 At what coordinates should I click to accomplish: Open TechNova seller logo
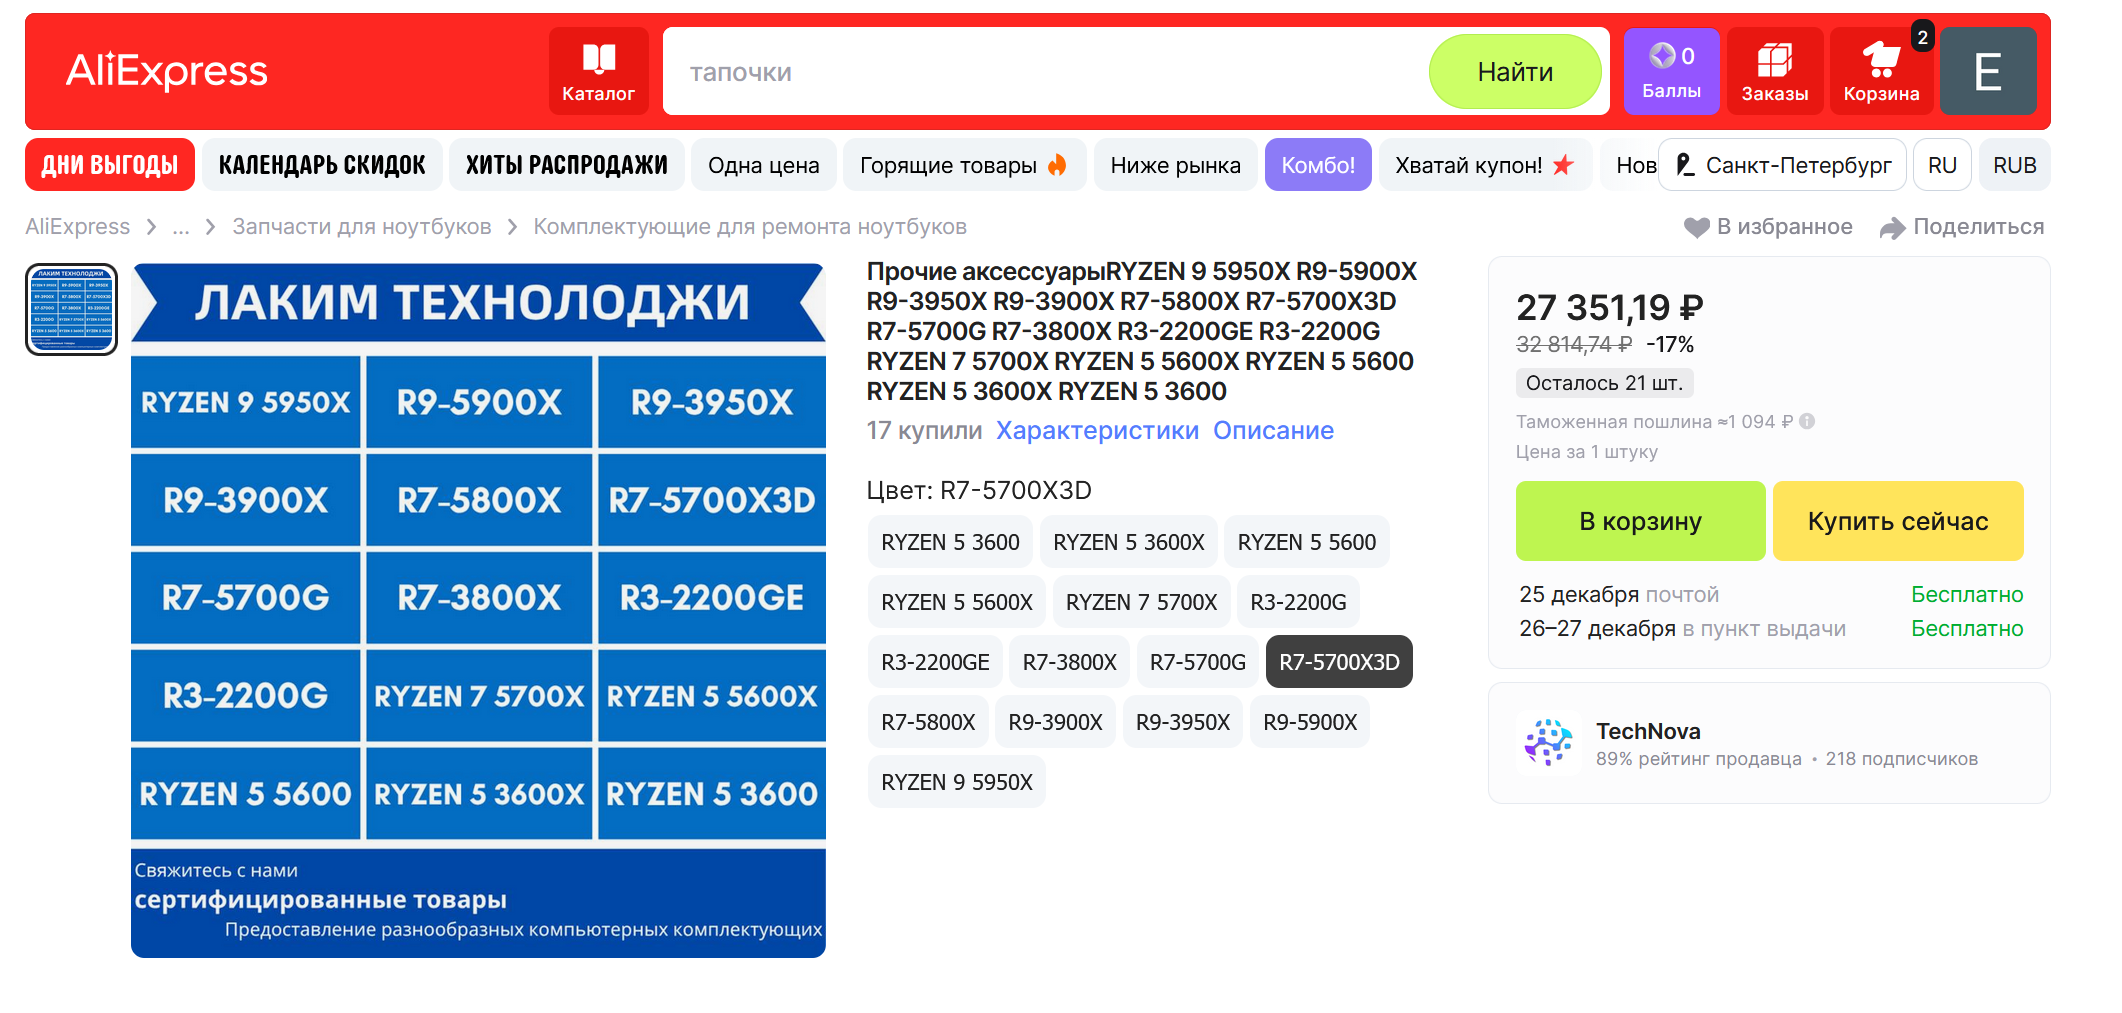tap(1549, 743)
